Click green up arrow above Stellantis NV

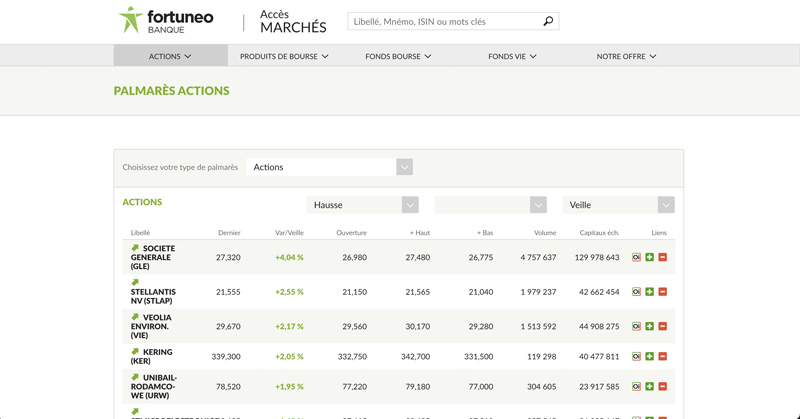click(x=135, y=282)
